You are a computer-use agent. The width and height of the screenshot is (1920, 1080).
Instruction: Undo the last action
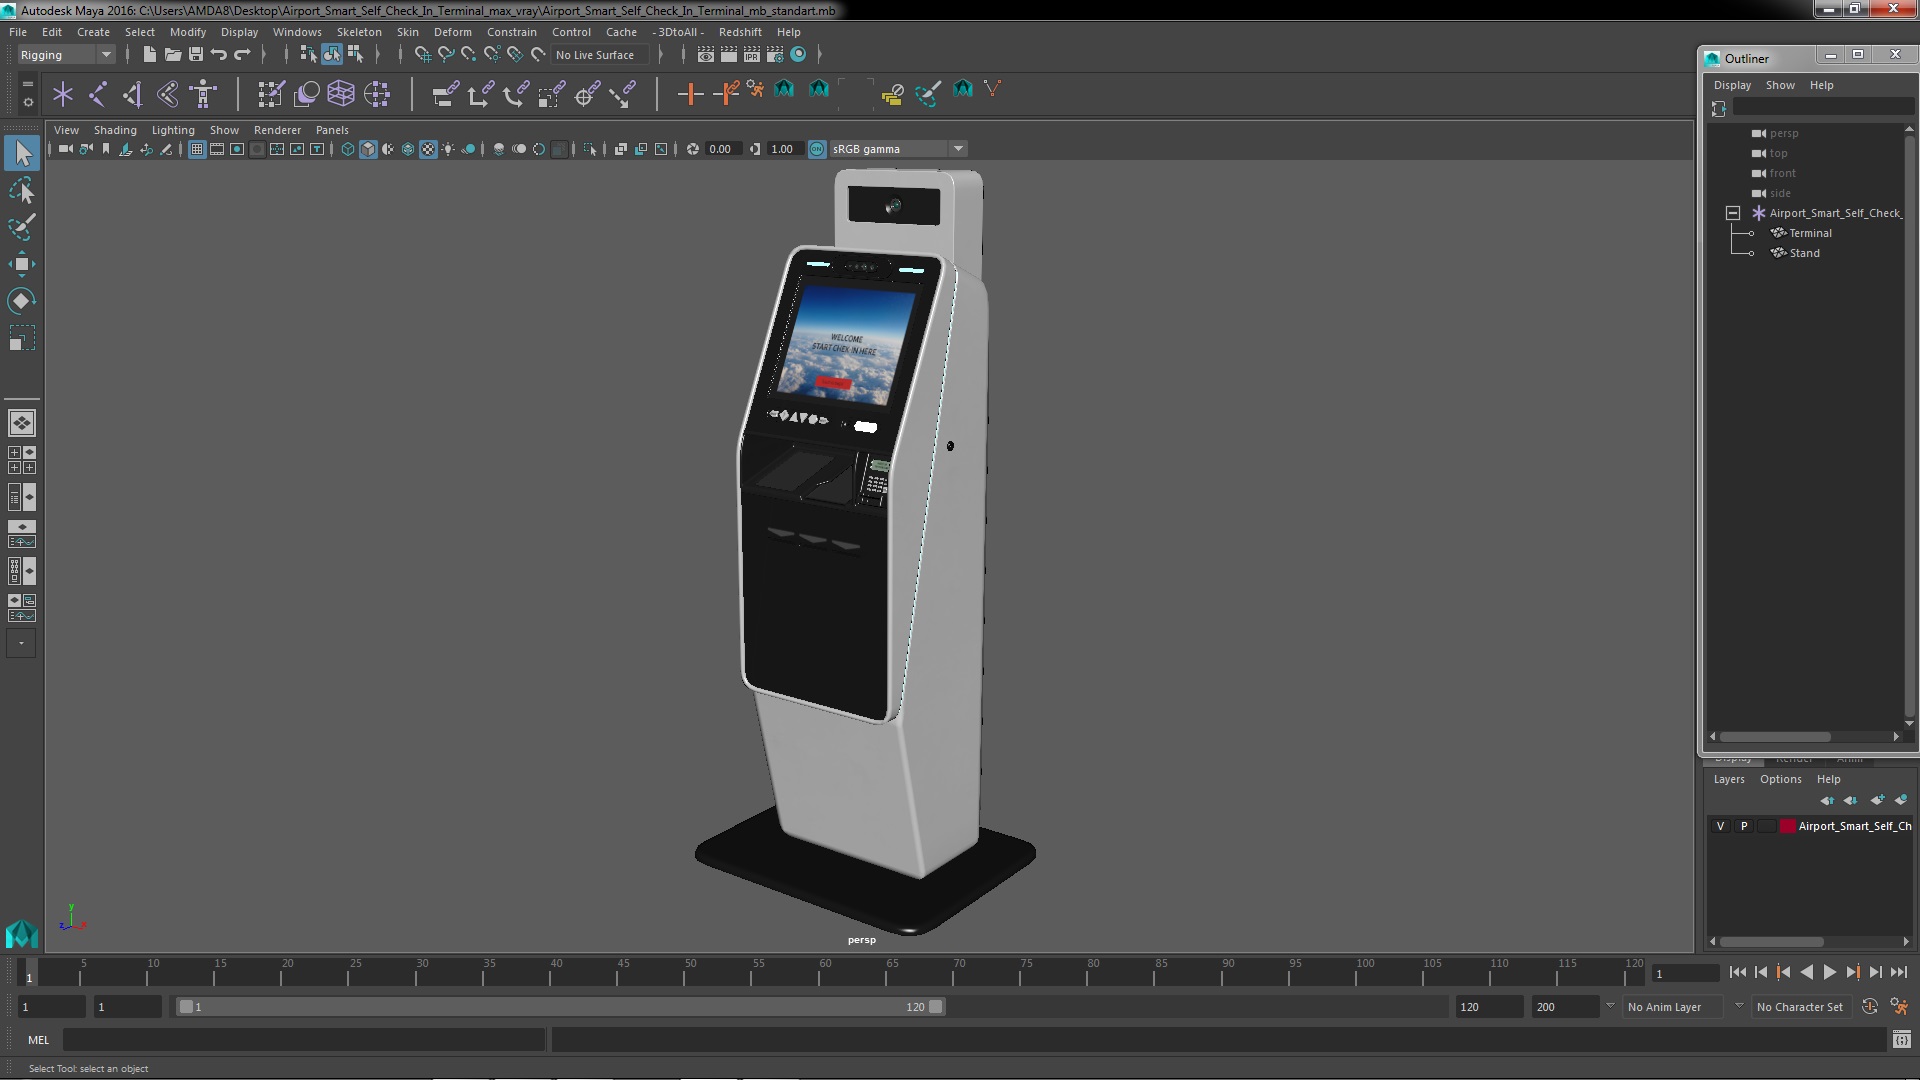(x=218, y=55)
